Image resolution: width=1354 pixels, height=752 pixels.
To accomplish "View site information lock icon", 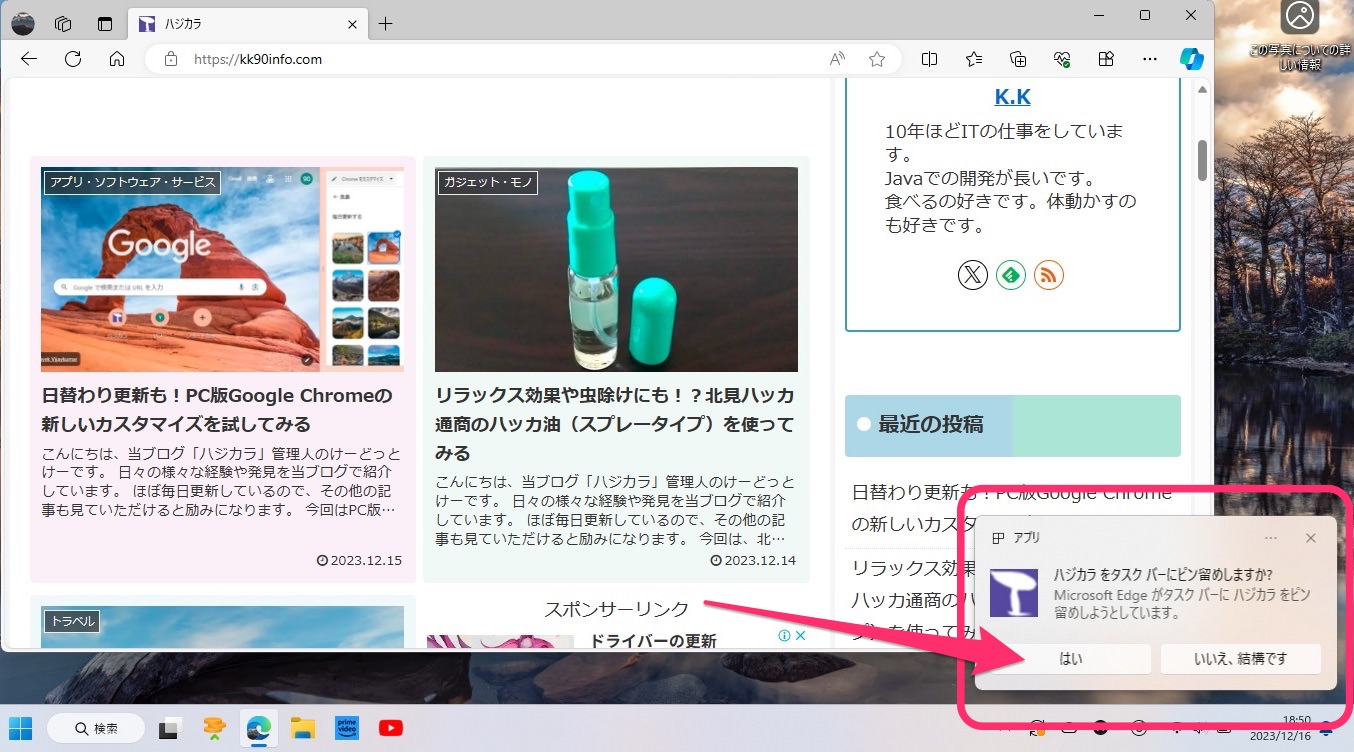I will point(171,59).
